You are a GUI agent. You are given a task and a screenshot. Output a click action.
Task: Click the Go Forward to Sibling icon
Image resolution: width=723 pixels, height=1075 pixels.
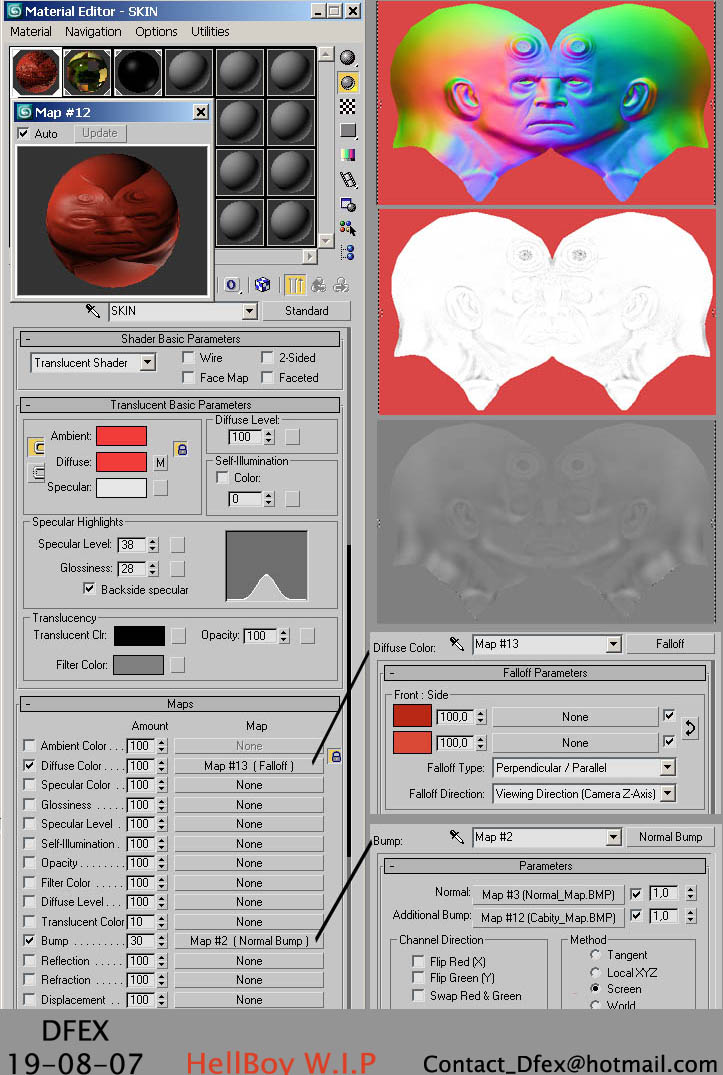pyautogui.click(x=341, y=285)
